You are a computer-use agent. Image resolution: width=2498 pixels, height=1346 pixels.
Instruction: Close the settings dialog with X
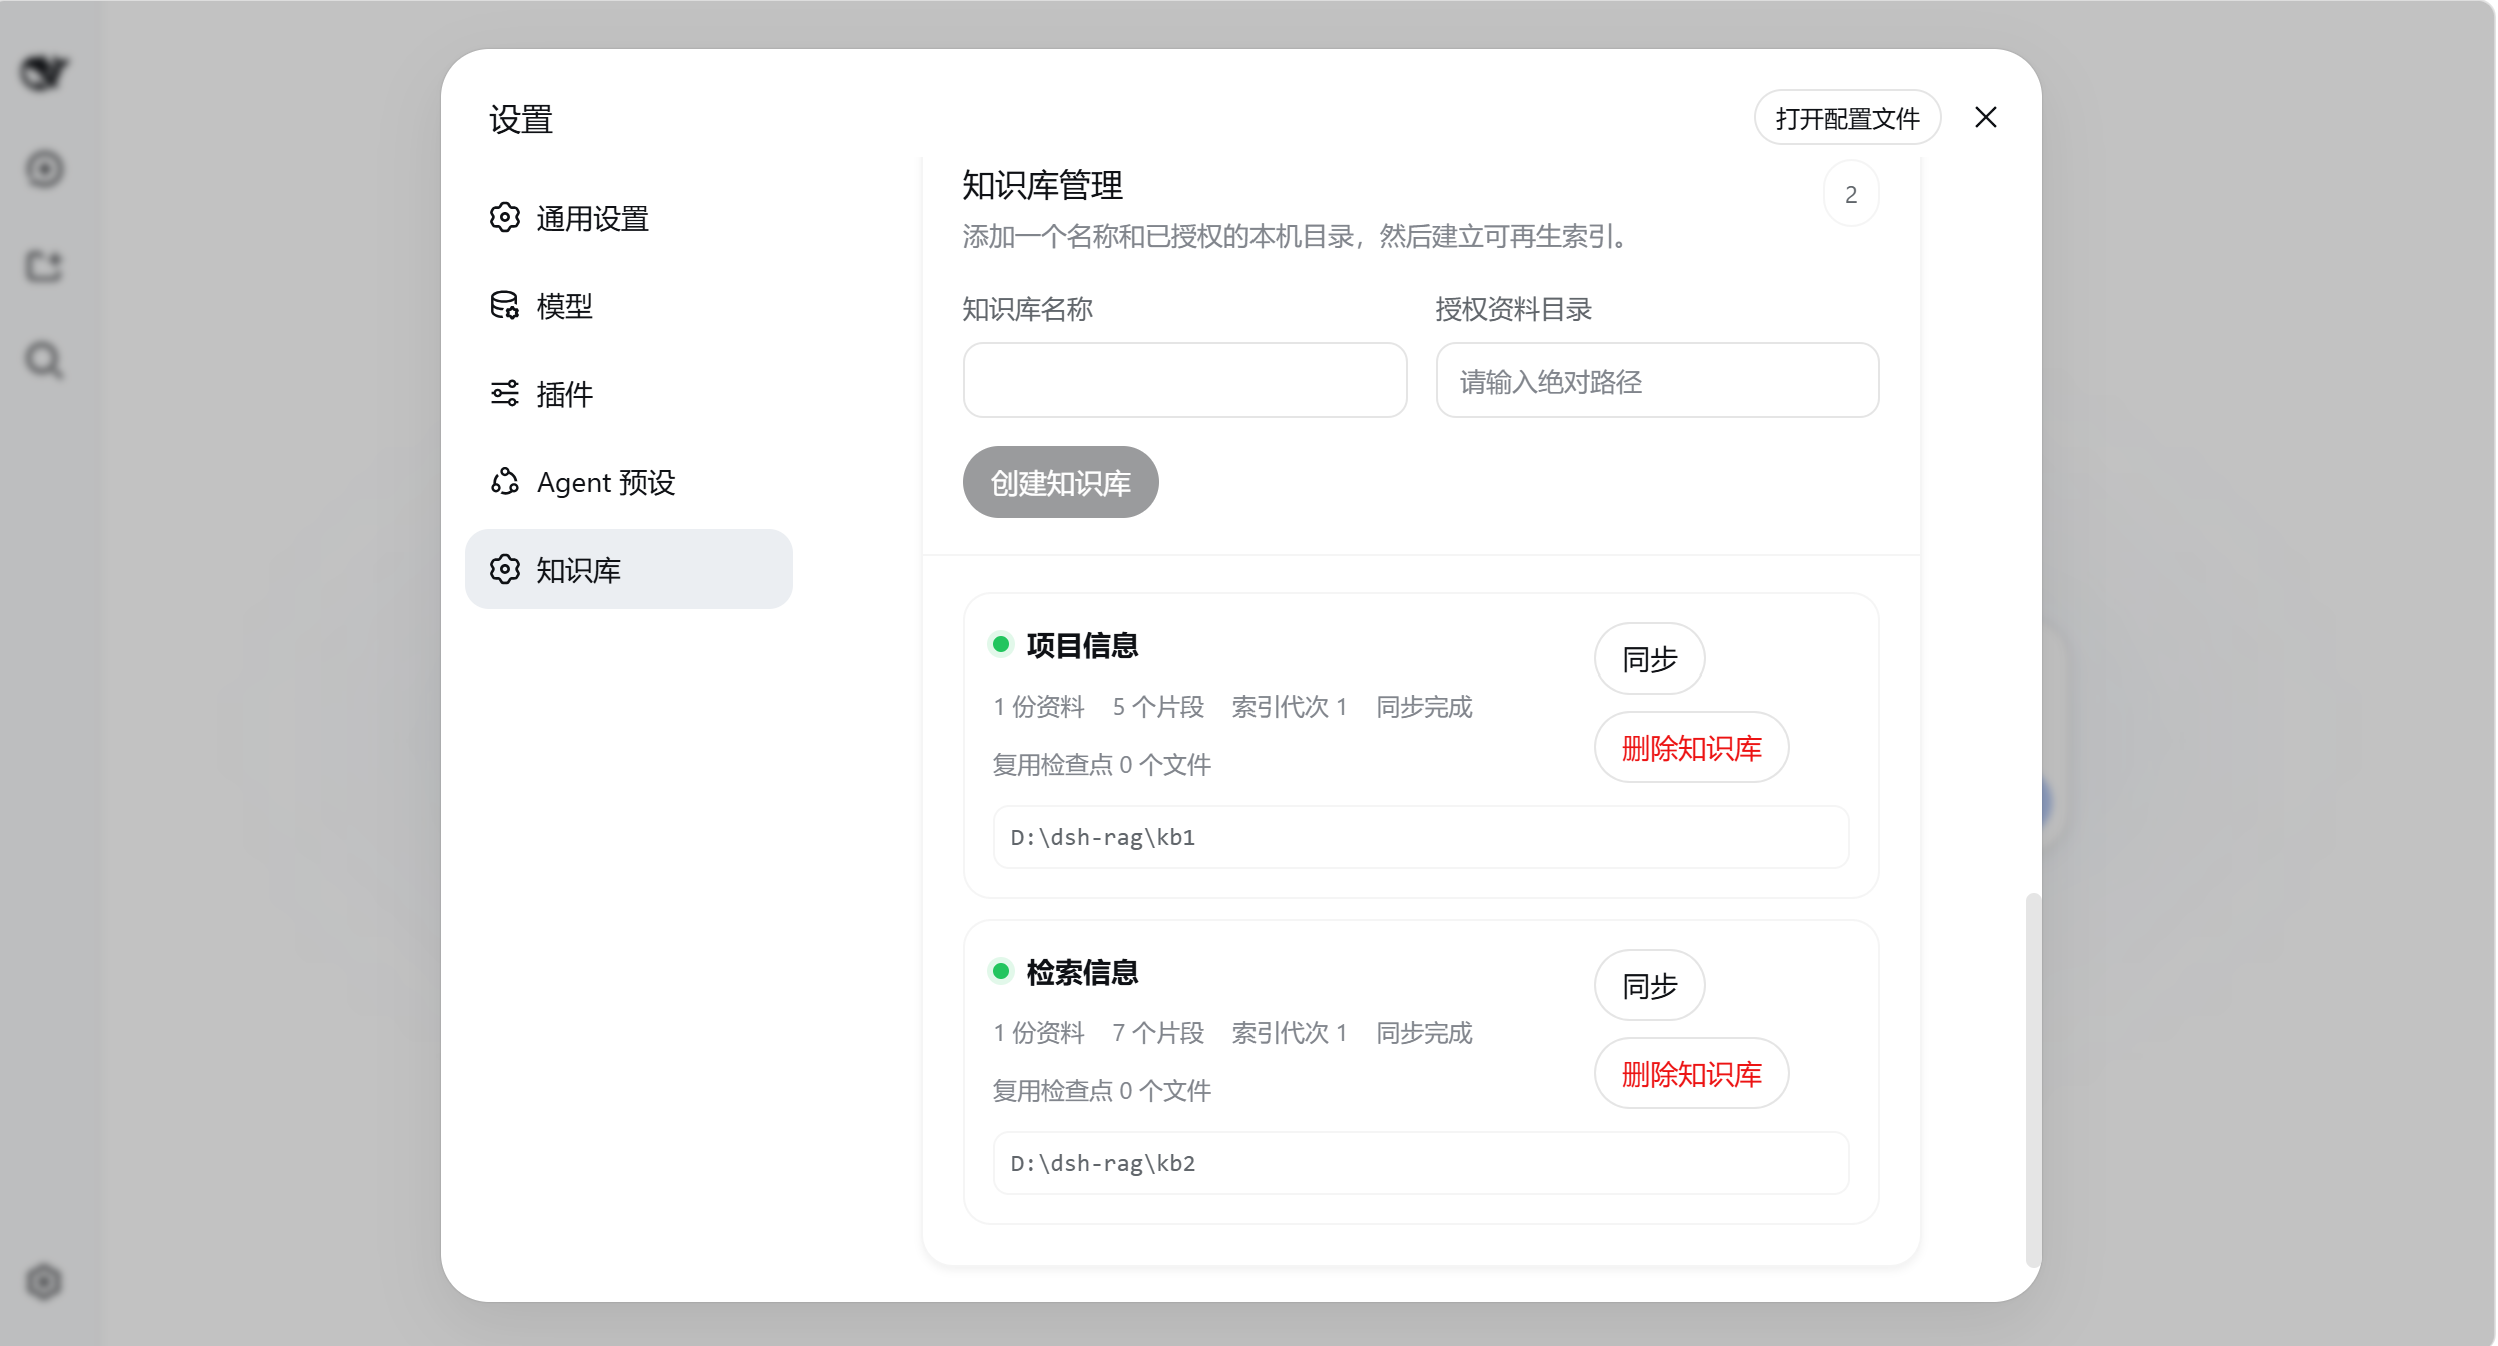[1986, 117]
